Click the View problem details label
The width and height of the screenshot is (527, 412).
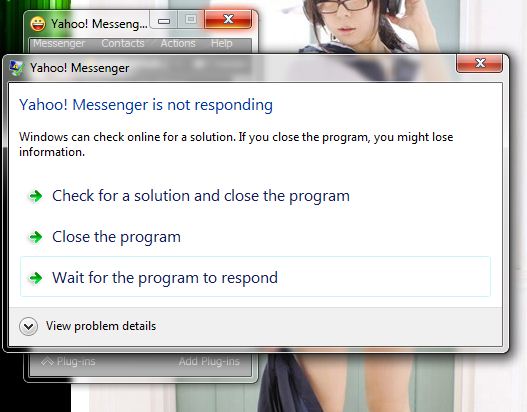pyautogui.click(x=101, y=326)
